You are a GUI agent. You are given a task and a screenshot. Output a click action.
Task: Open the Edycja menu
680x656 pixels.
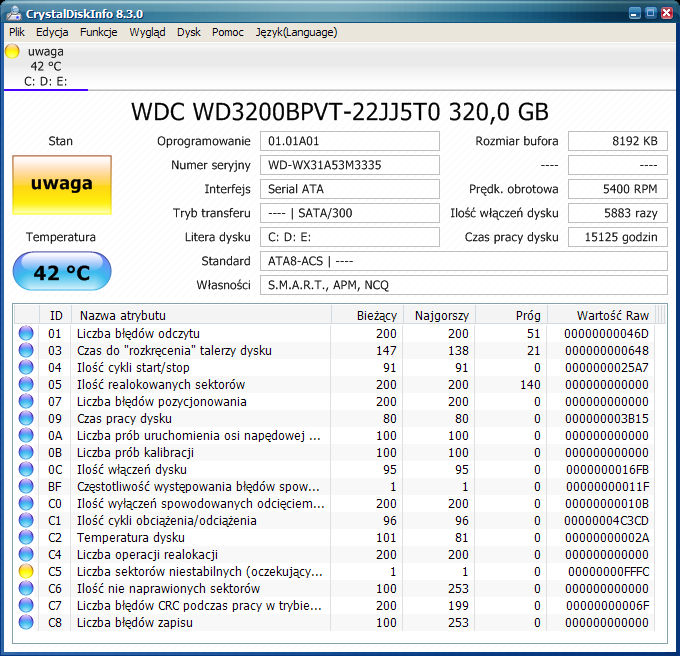pos(52,33)
